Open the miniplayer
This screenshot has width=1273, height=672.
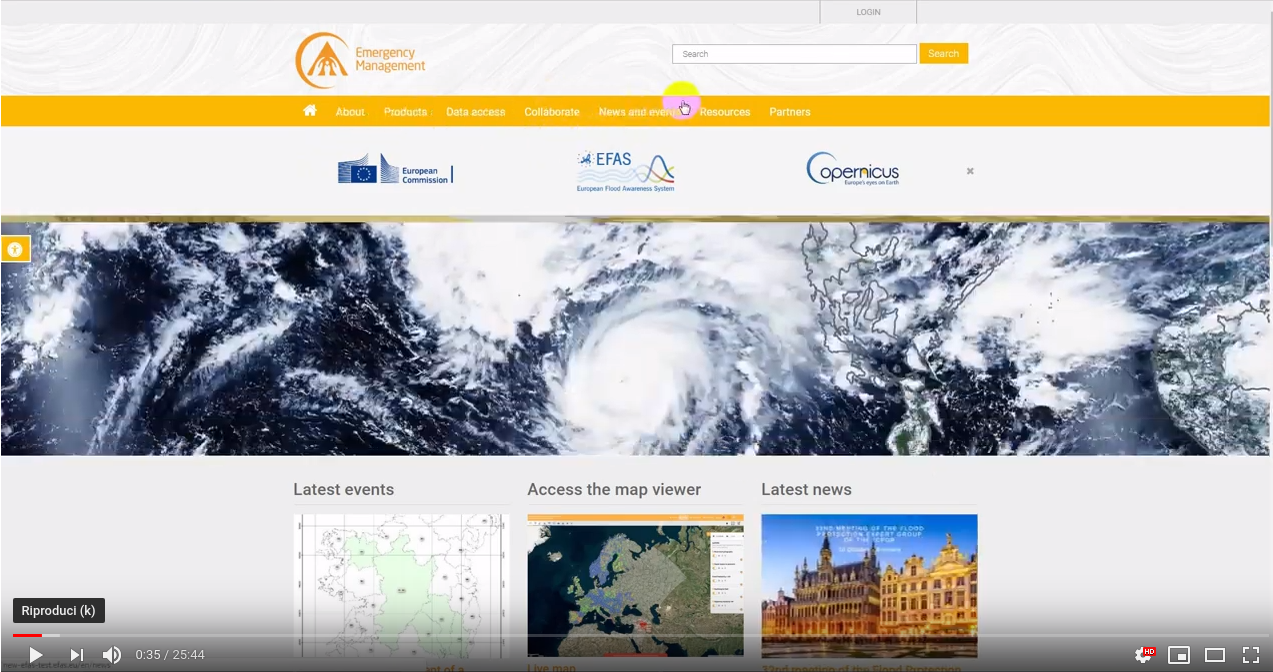click(1180, 655)
